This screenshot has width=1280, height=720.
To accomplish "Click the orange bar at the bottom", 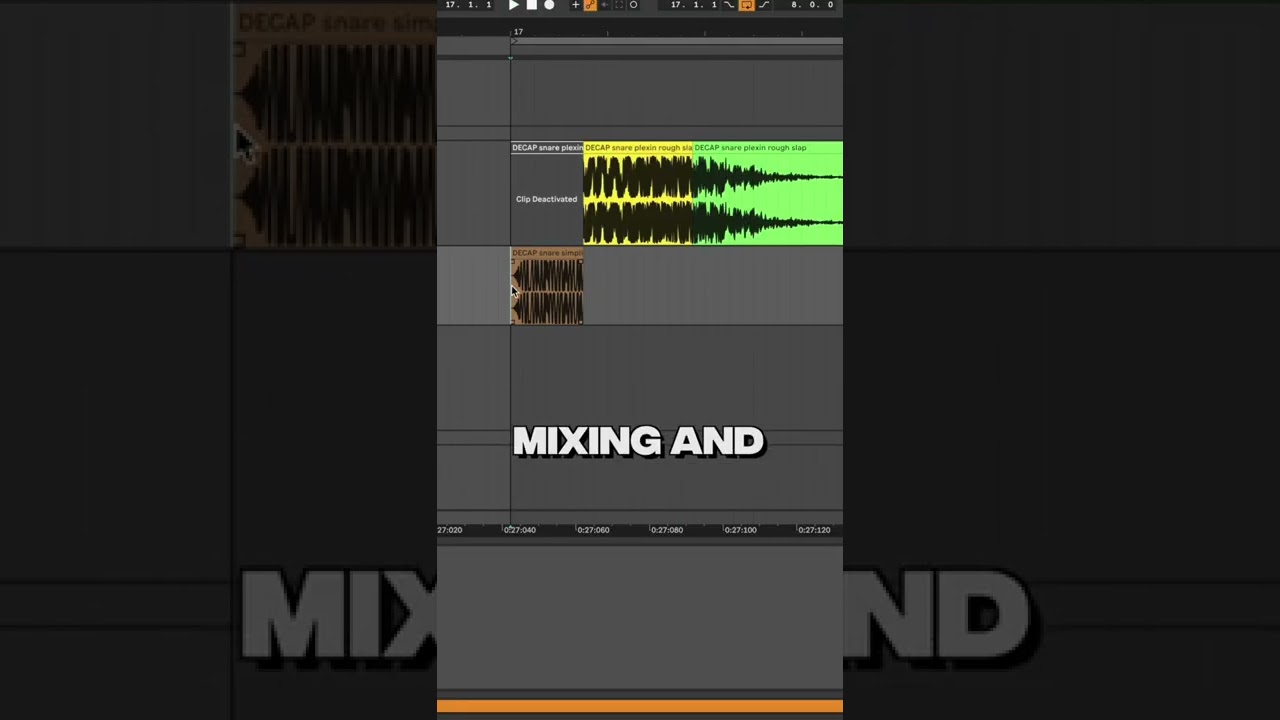I will click(x=640, y=706).
